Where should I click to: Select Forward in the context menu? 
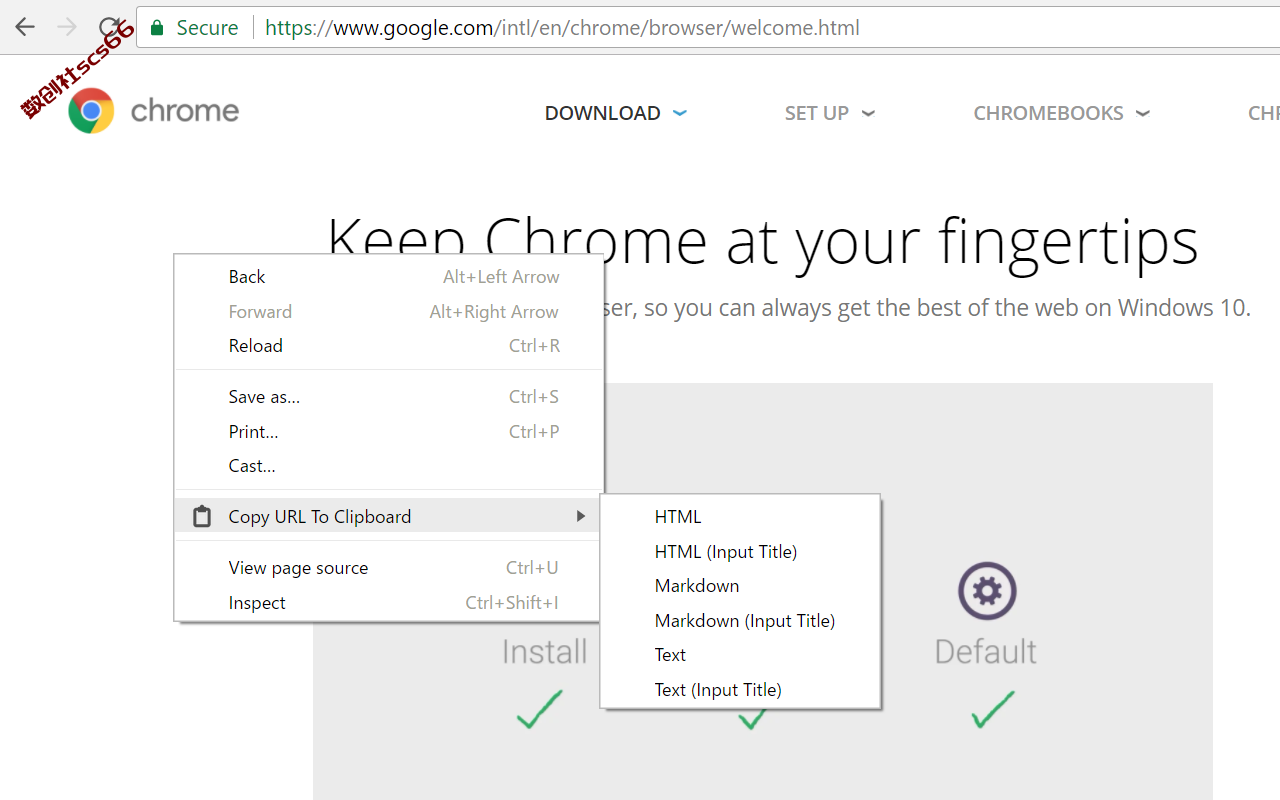[389, 312]
